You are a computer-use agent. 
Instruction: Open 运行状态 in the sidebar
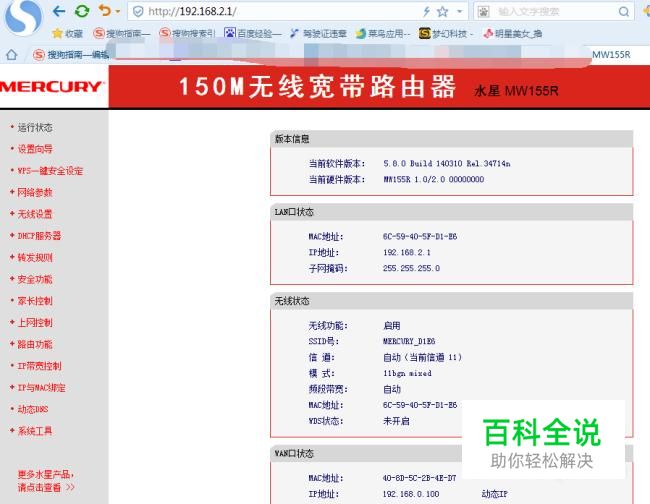35,128
